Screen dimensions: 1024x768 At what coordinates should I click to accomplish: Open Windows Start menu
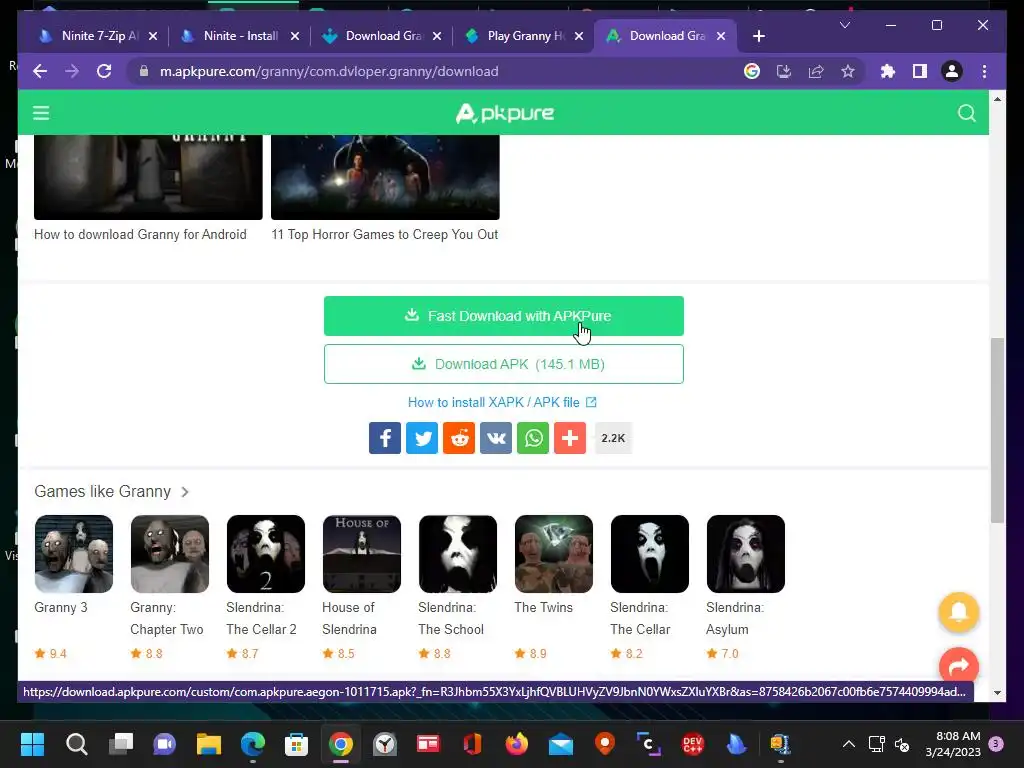pos(32,744)
